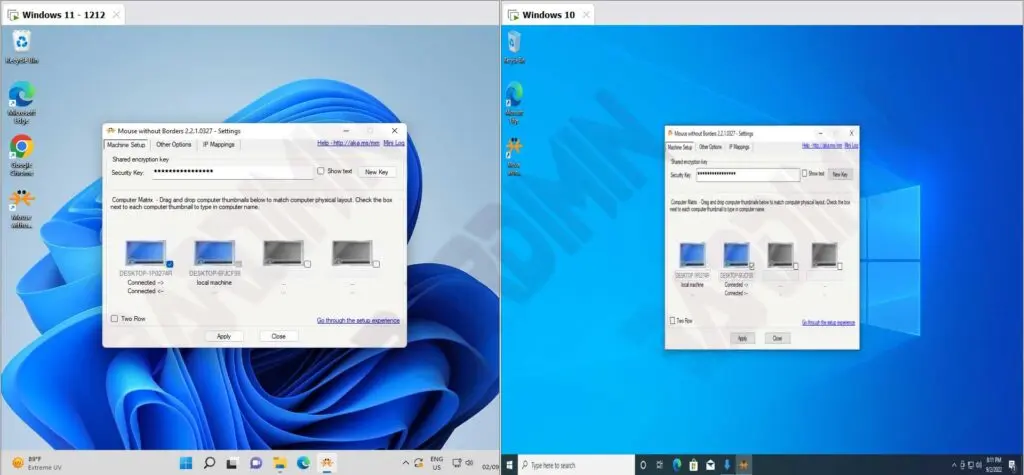Expand hidden tray icons chevron on the Windows 11 taskbar
This screenshot has height=475, width=1024.
coord(405,463)
